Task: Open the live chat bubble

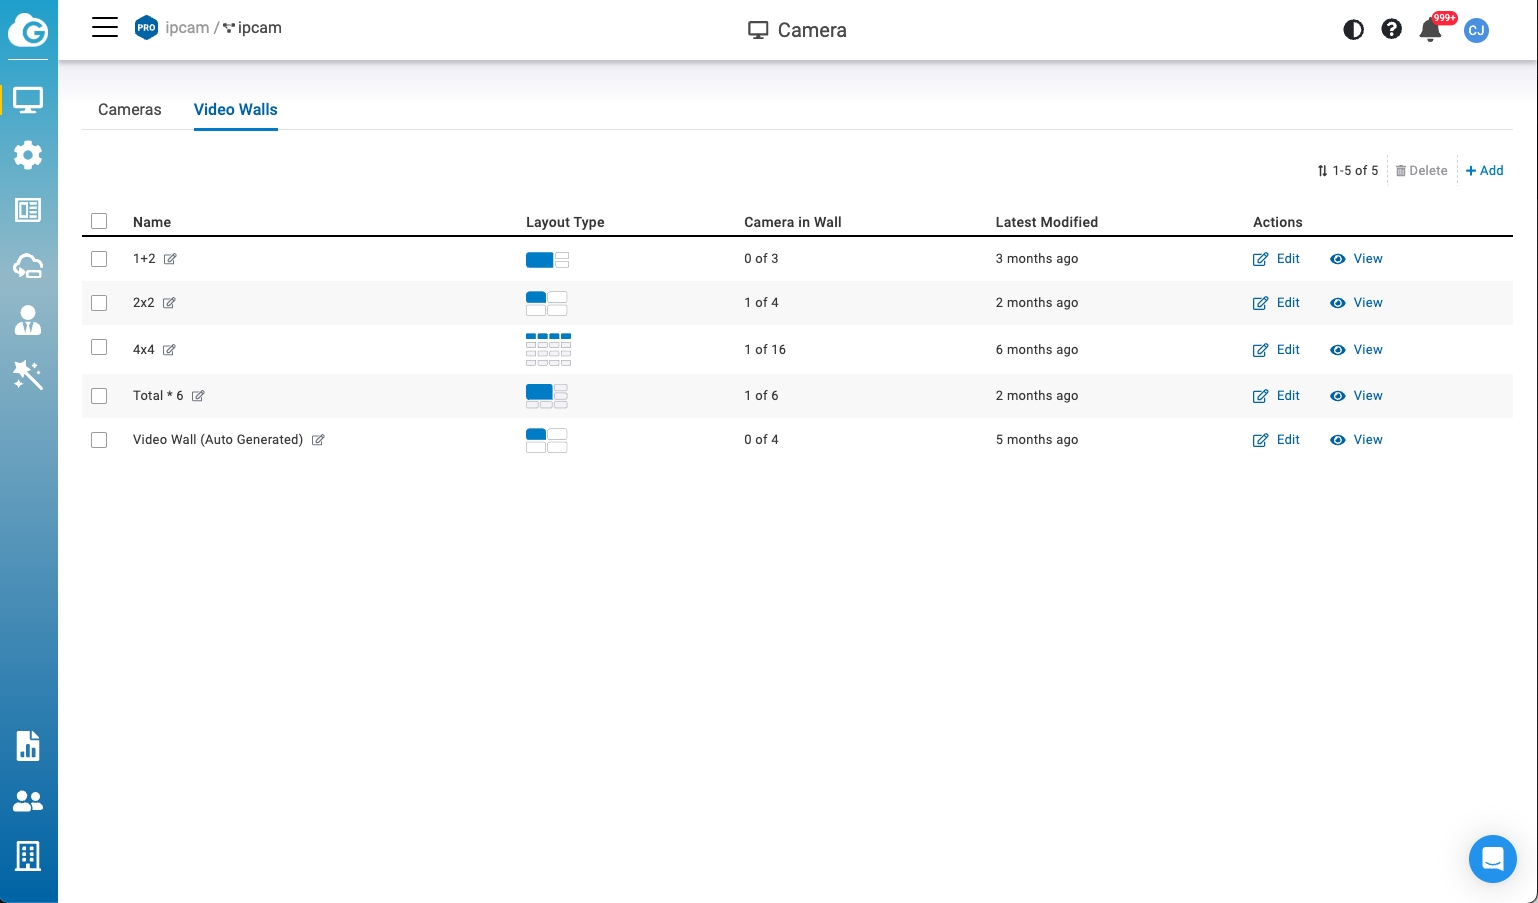Action: point(1492,859)
